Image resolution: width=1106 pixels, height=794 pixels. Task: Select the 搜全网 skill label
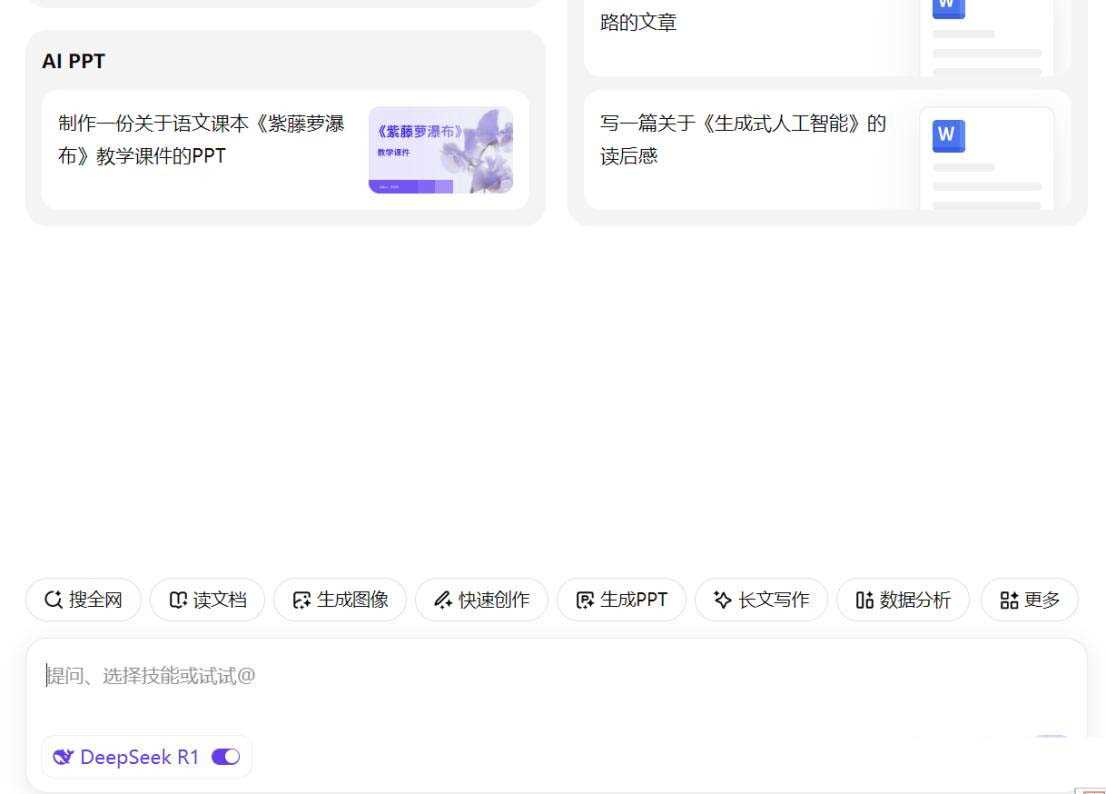(95, 600)
